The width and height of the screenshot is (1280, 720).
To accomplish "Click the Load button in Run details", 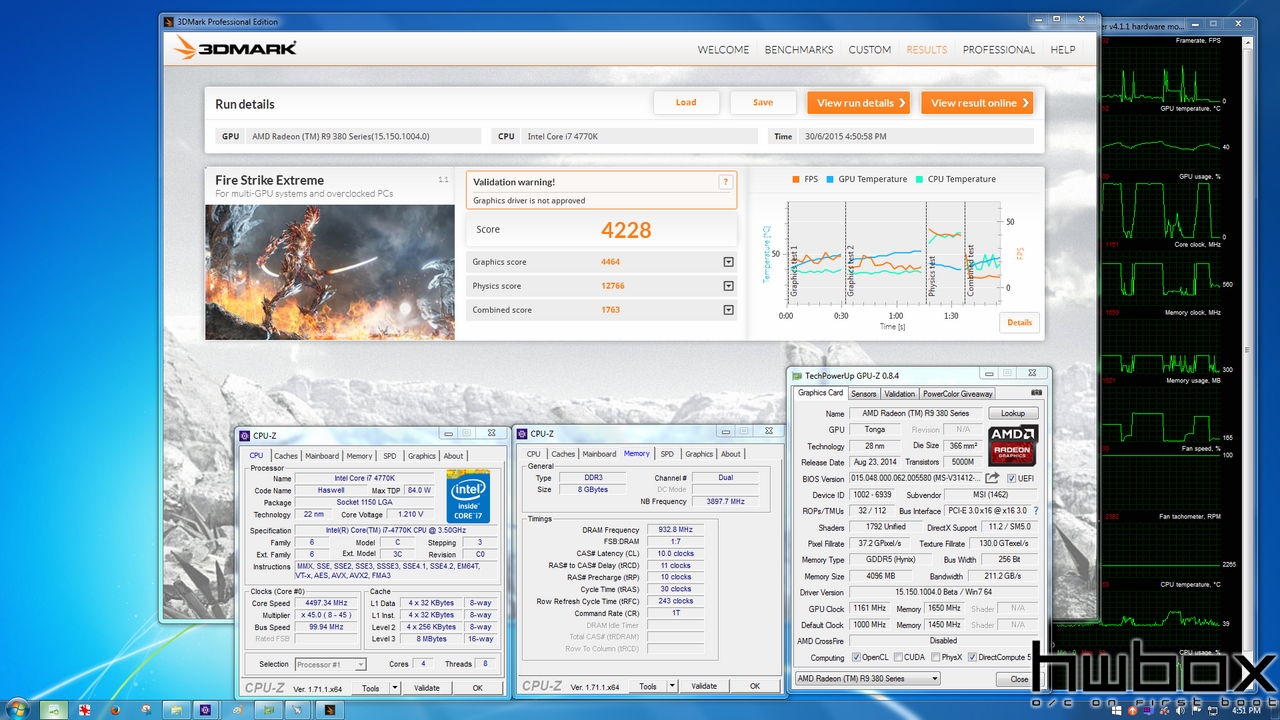I will pyautogui.click(x=686, y=102).
